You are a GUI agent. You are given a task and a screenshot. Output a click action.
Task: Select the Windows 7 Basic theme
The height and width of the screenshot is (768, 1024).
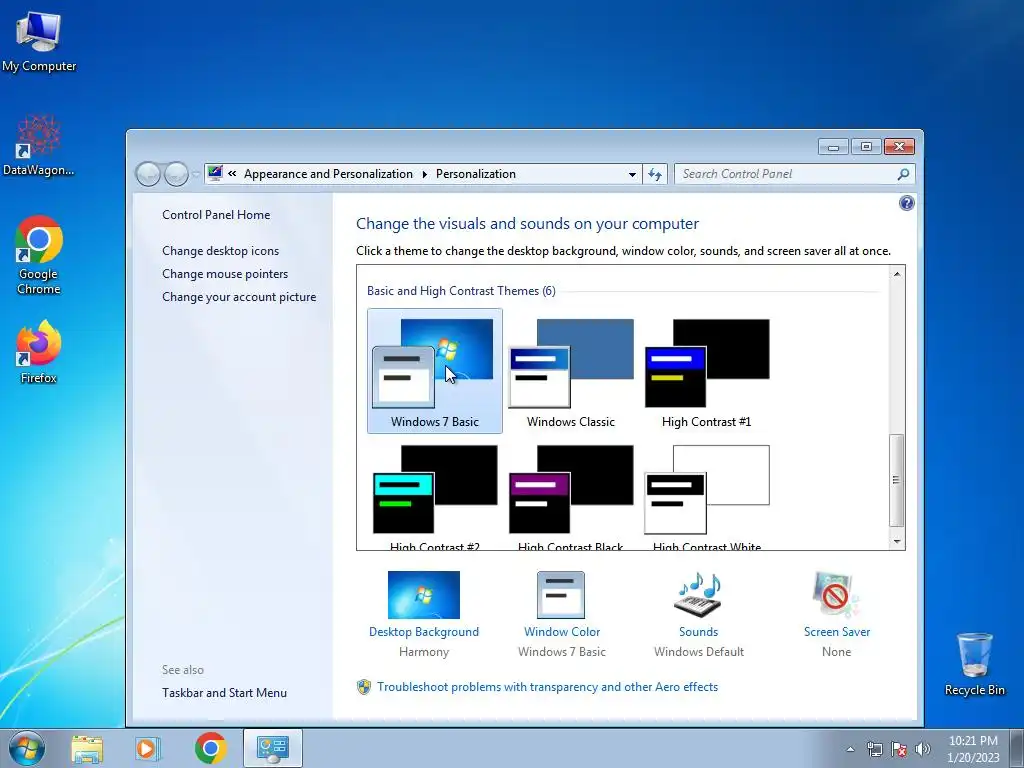click(x=435, y=371)
